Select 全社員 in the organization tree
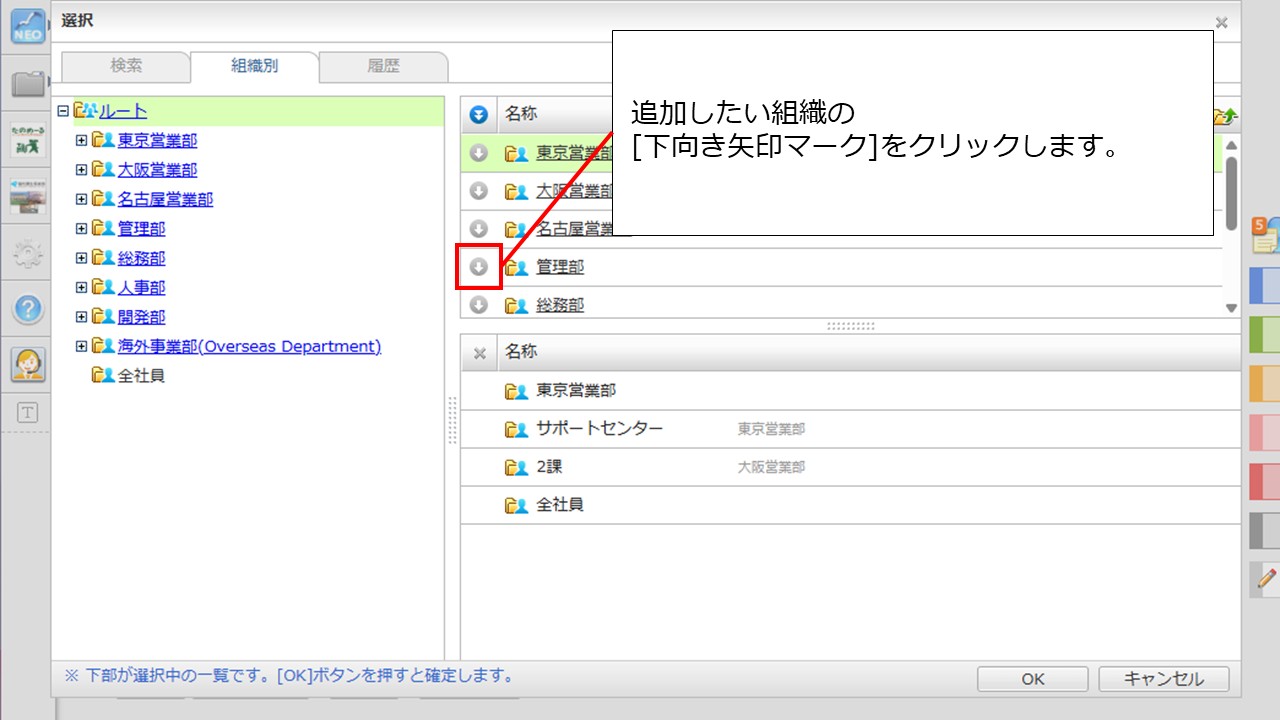 pos(141,376)
